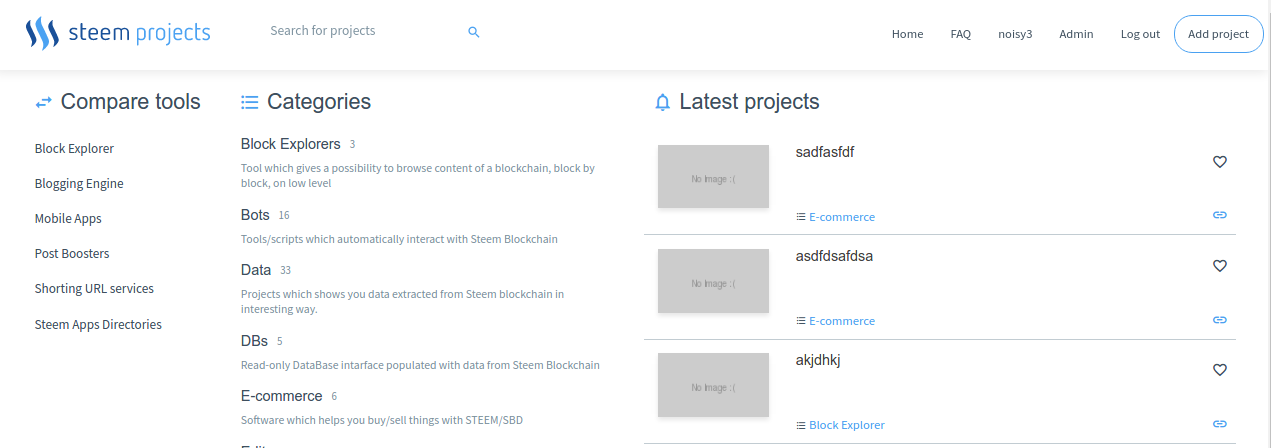The width and height of the screenshot is (1271, 448).
Task: Click the E-commerce description text
Action: (x=382, y=421)
